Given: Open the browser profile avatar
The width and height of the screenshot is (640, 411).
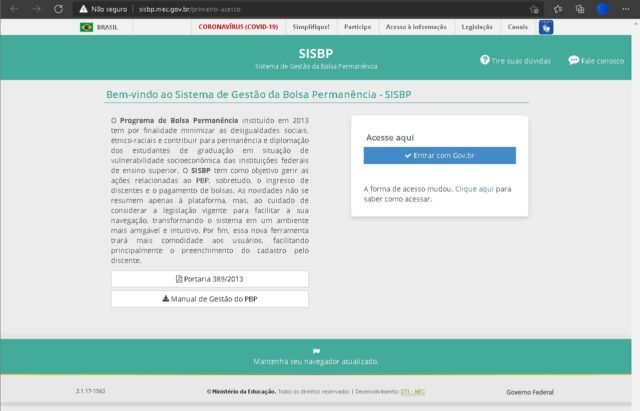Looking at the screenshot, I should (x=604, y=8).
